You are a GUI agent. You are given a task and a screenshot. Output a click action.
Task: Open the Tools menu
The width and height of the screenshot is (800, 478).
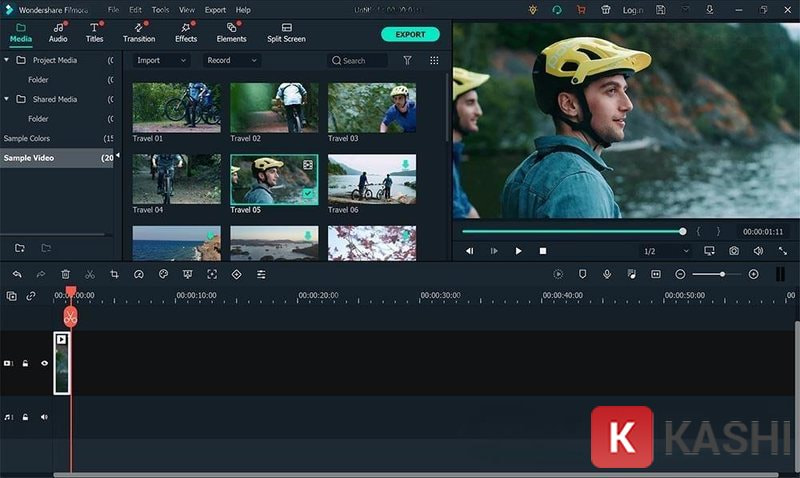tap(160, 10)
